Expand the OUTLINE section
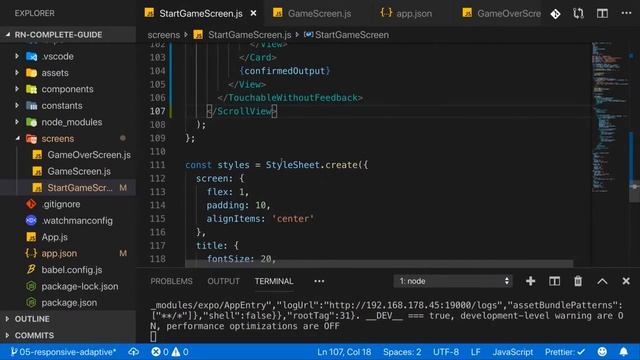Image resolution: width=640 pixels, height=360 pixels. pyautogui.click(x=32, y=319)
